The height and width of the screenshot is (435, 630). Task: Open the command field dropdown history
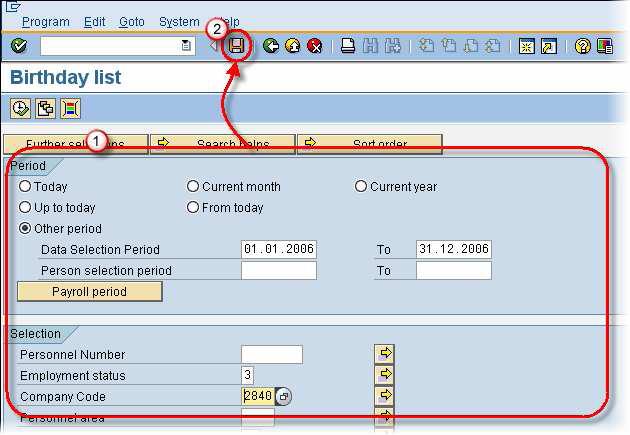[186, 46]
